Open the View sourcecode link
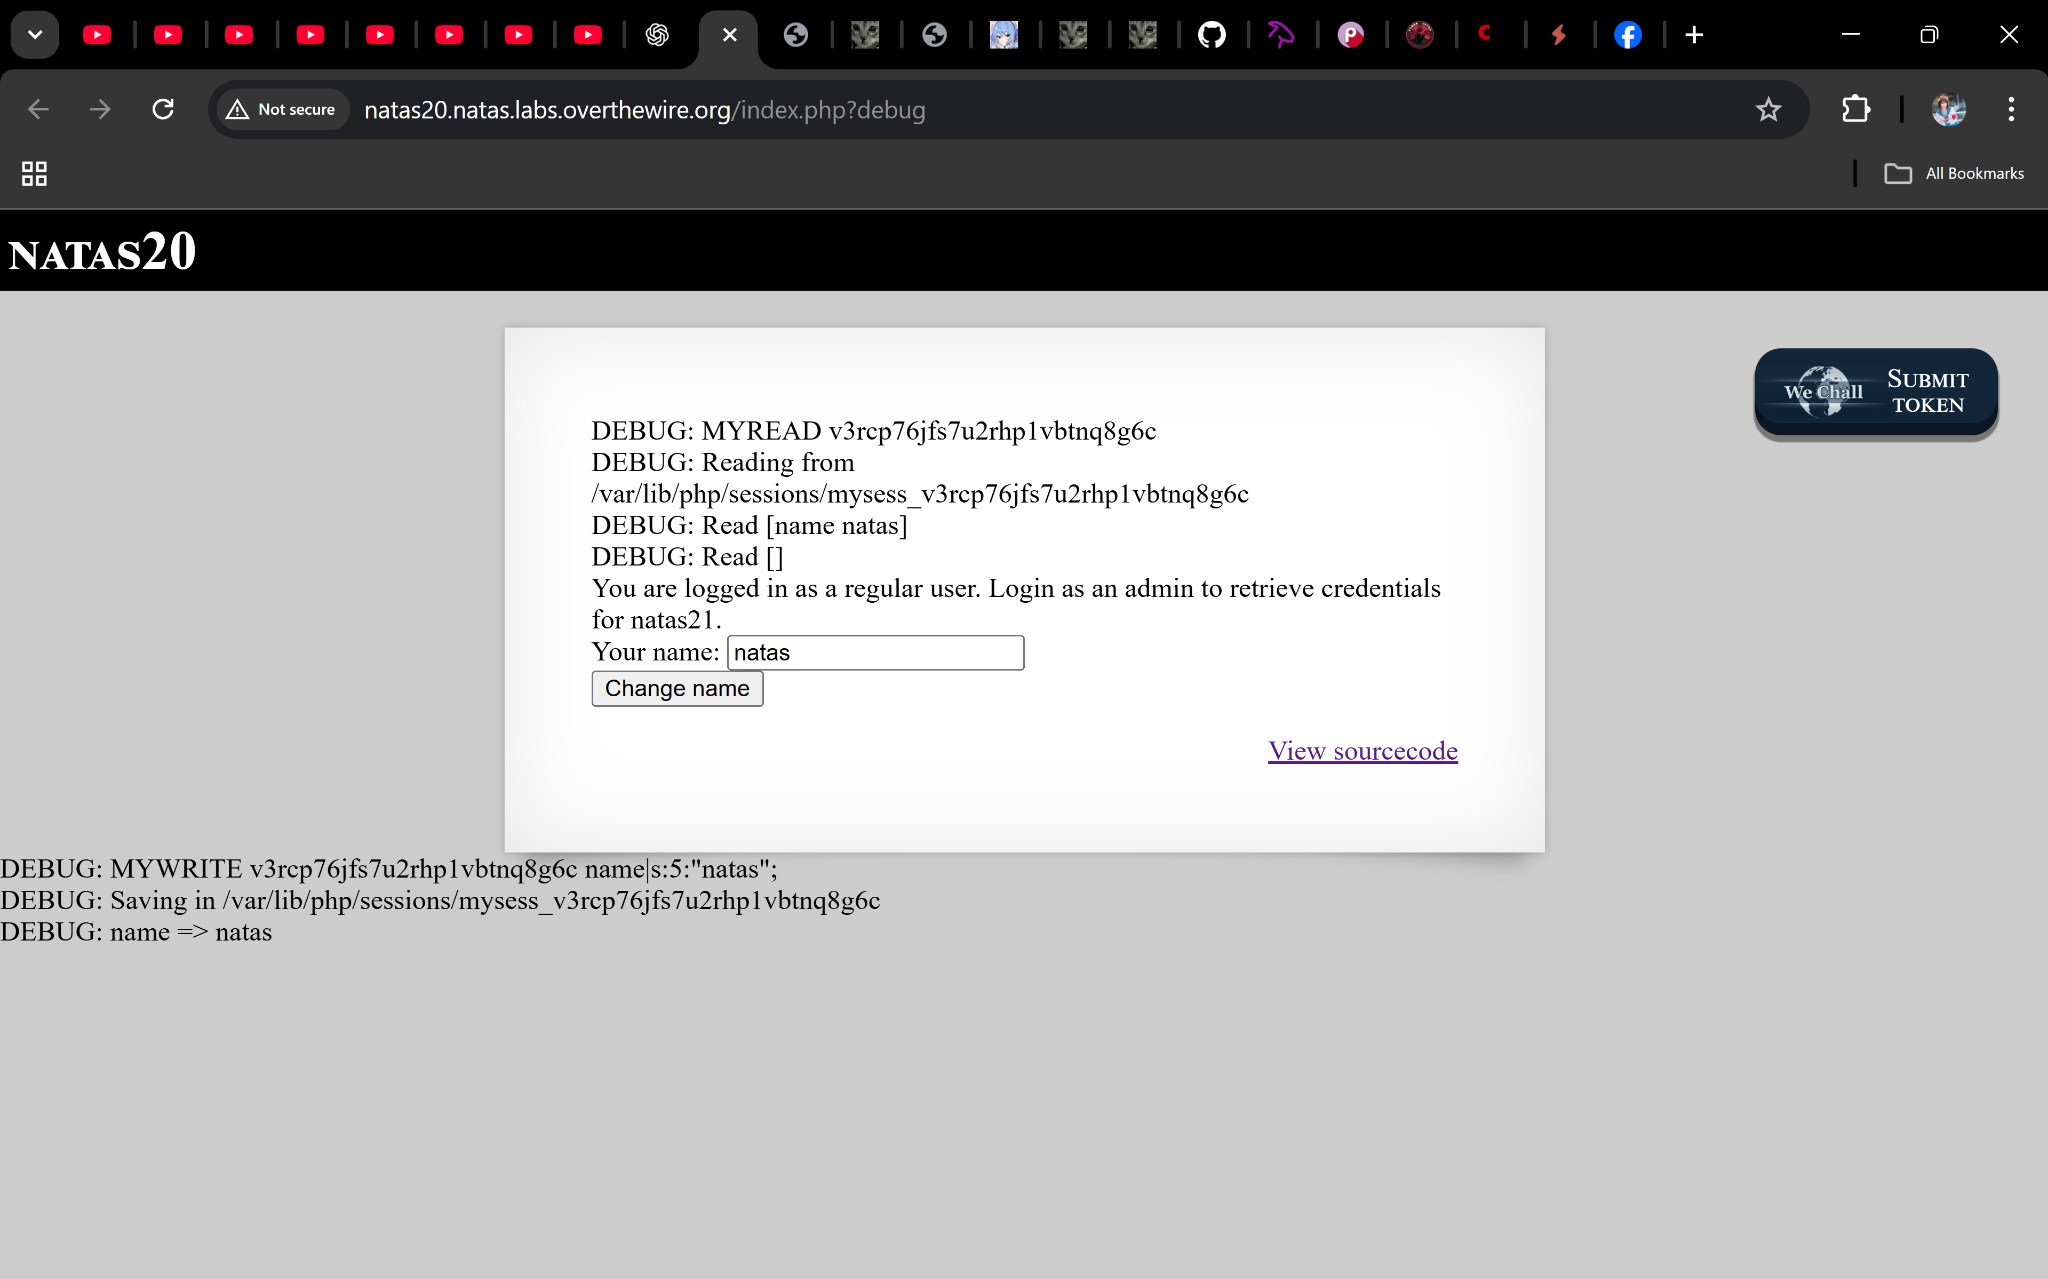The image size is (2048, 1279). point(1362,751)
